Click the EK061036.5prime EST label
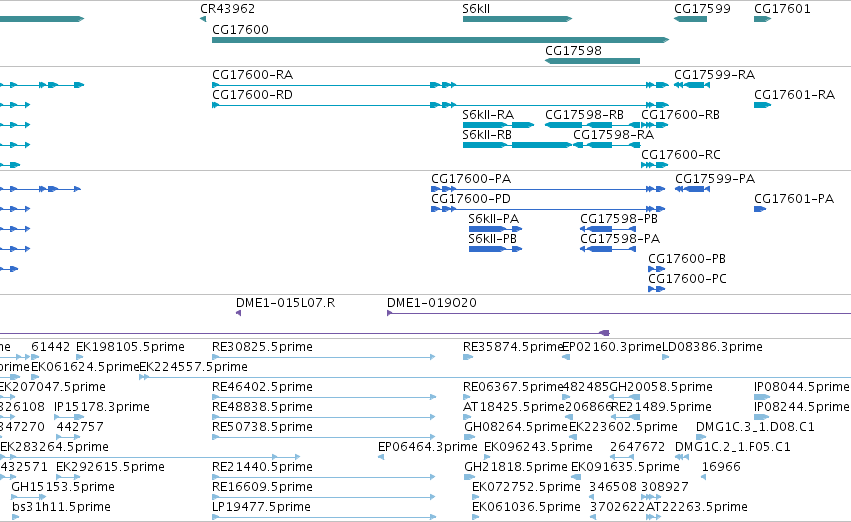Image resolution: width=851 pixels, height=522 pixels. click(x=526, y=507)
